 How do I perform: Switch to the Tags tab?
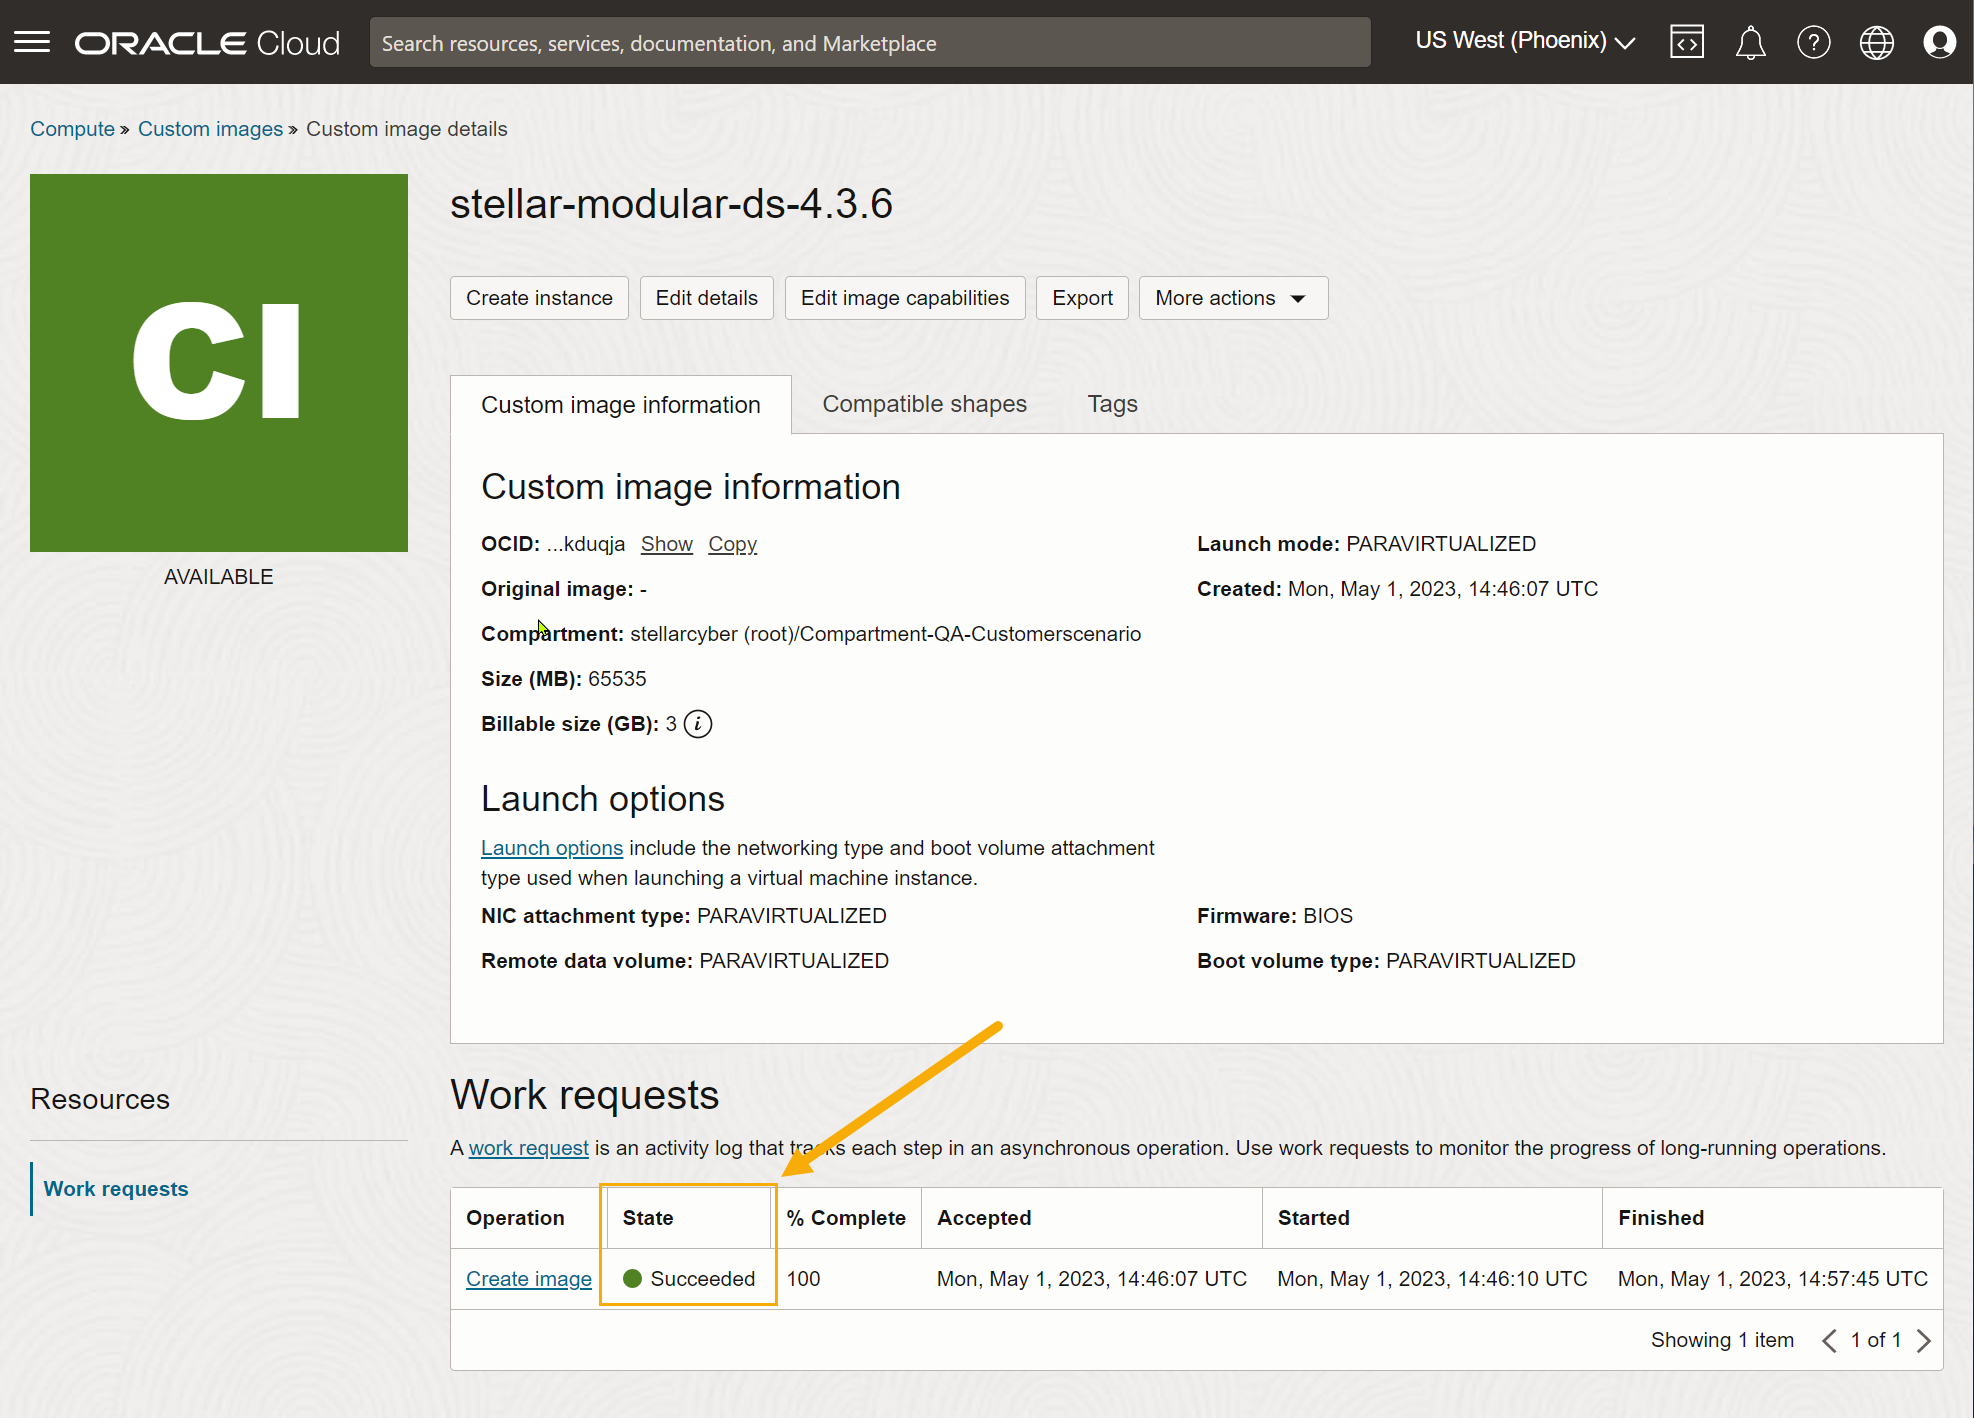tap(1112, 404)
